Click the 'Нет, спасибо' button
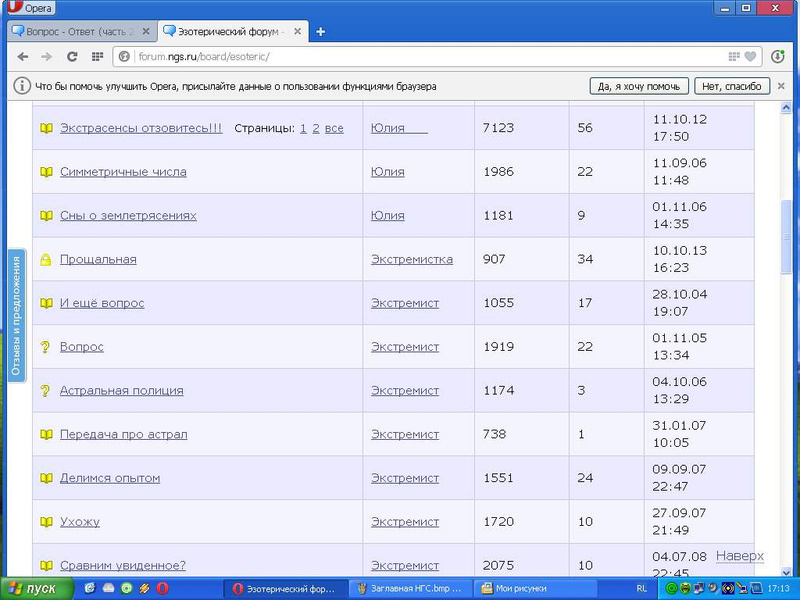The image size is (800, 600). [x=733, y=86]
